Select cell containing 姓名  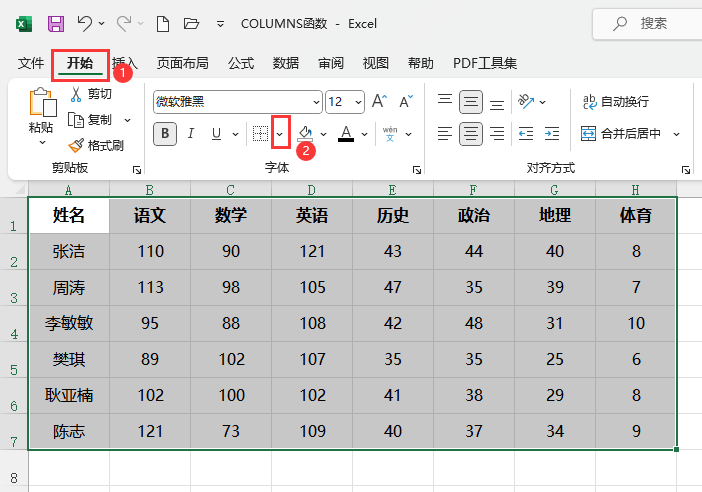[x=69, y=215]
